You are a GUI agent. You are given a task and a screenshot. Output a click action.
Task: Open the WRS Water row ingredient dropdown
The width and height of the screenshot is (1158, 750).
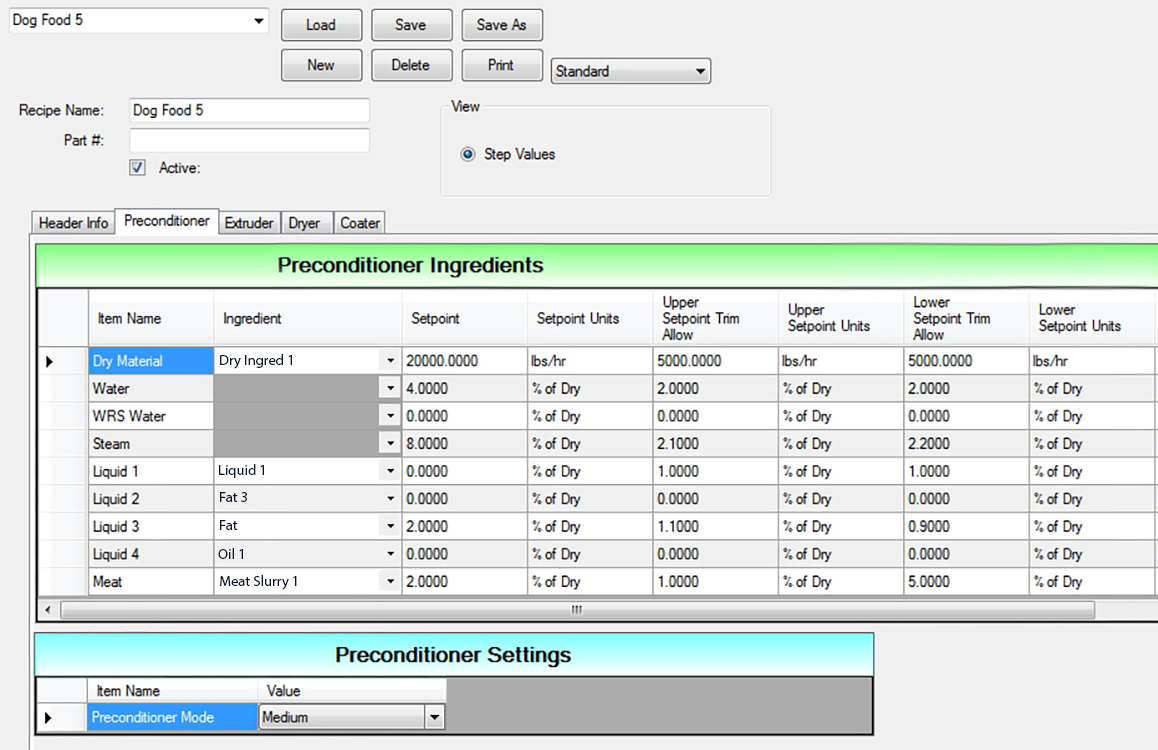(x=390, y=416)
